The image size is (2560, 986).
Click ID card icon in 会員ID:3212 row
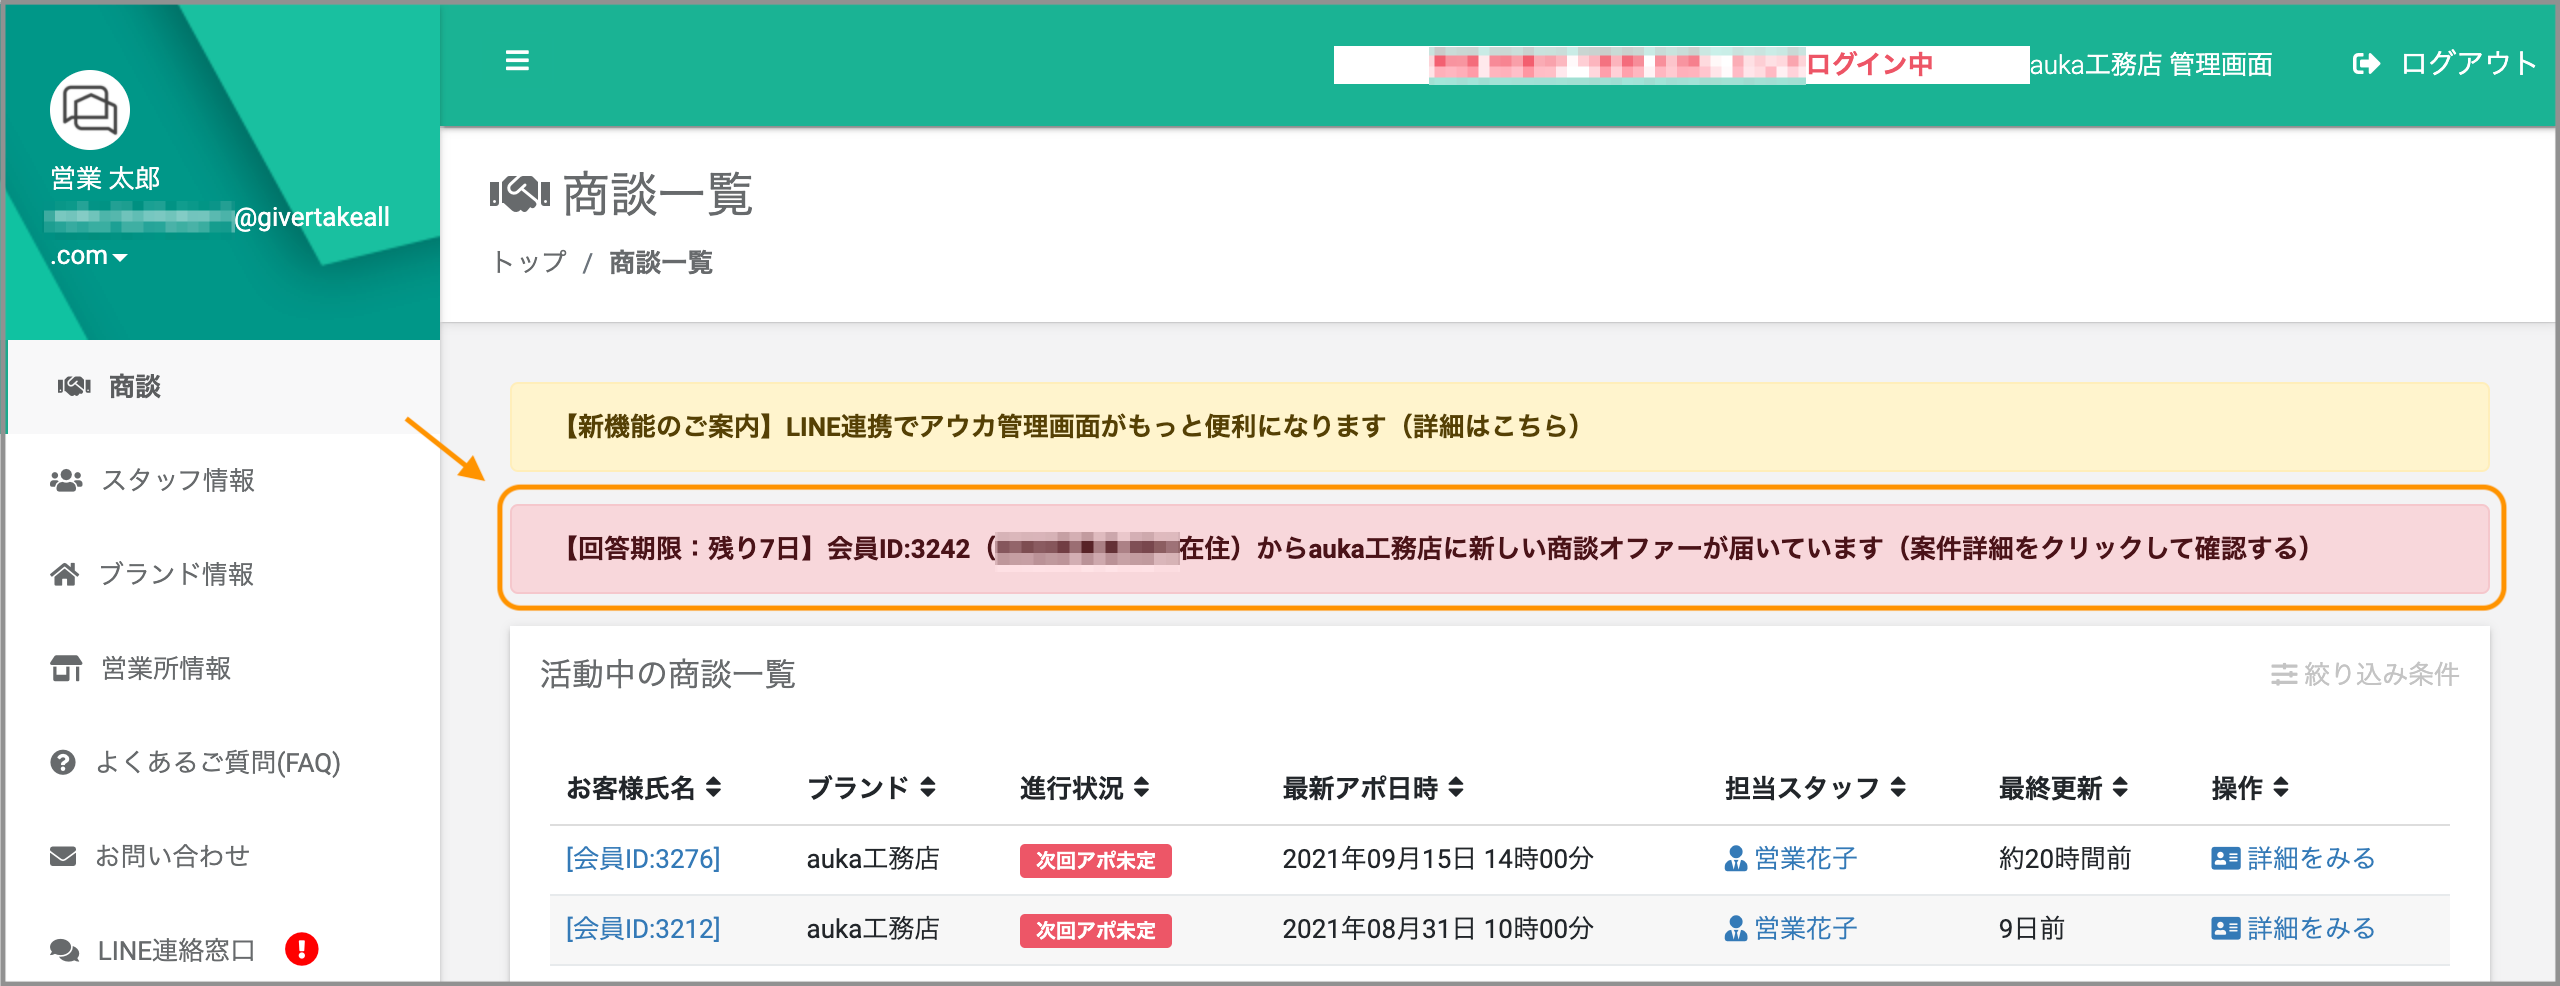(x=2226, y=929)
